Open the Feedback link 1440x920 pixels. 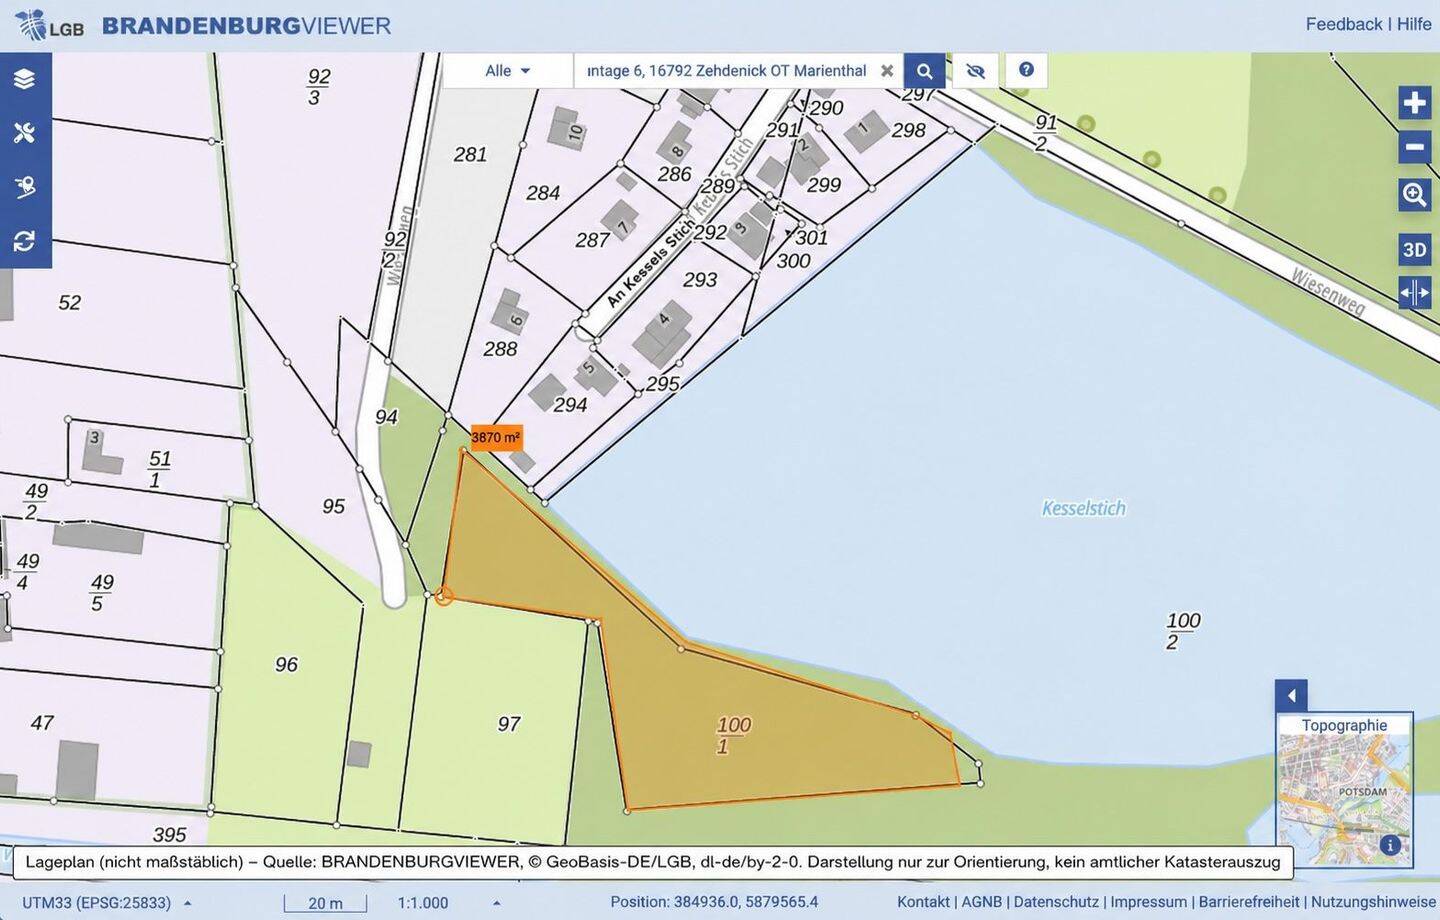(x=1344, y=24)
